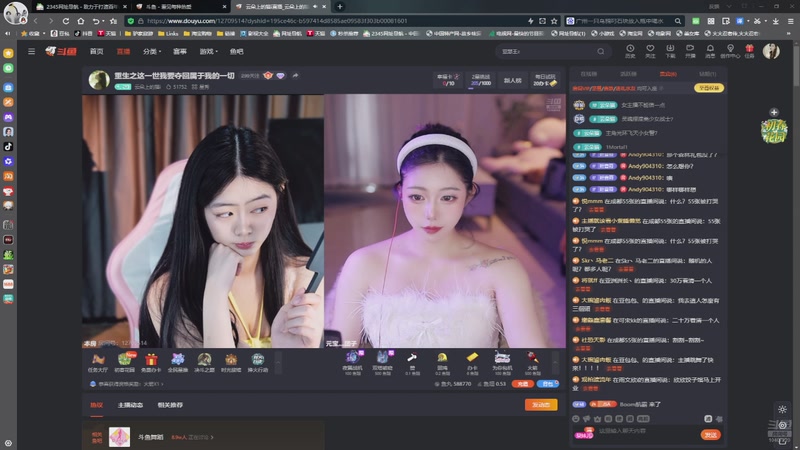Switch to second tab in chat panel header
This screenshot has height=450, width=800.
coord(628,74)
